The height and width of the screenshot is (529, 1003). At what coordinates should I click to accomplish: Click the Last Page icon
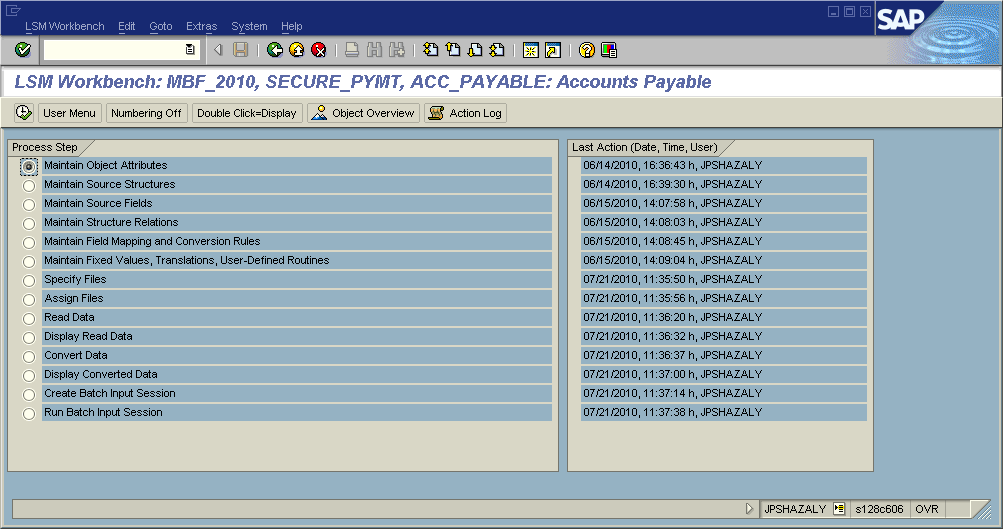(497, 50)
